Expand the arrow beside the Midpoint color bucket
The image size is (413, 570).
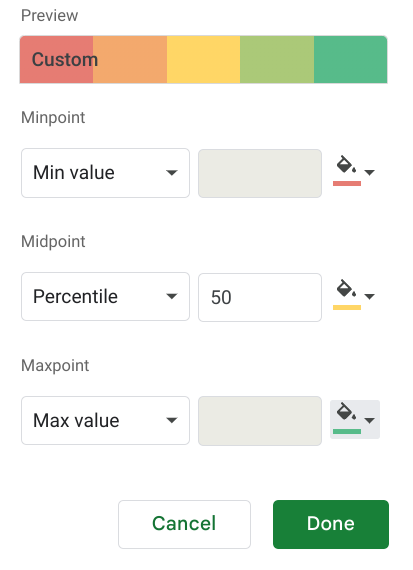[369, 297]
